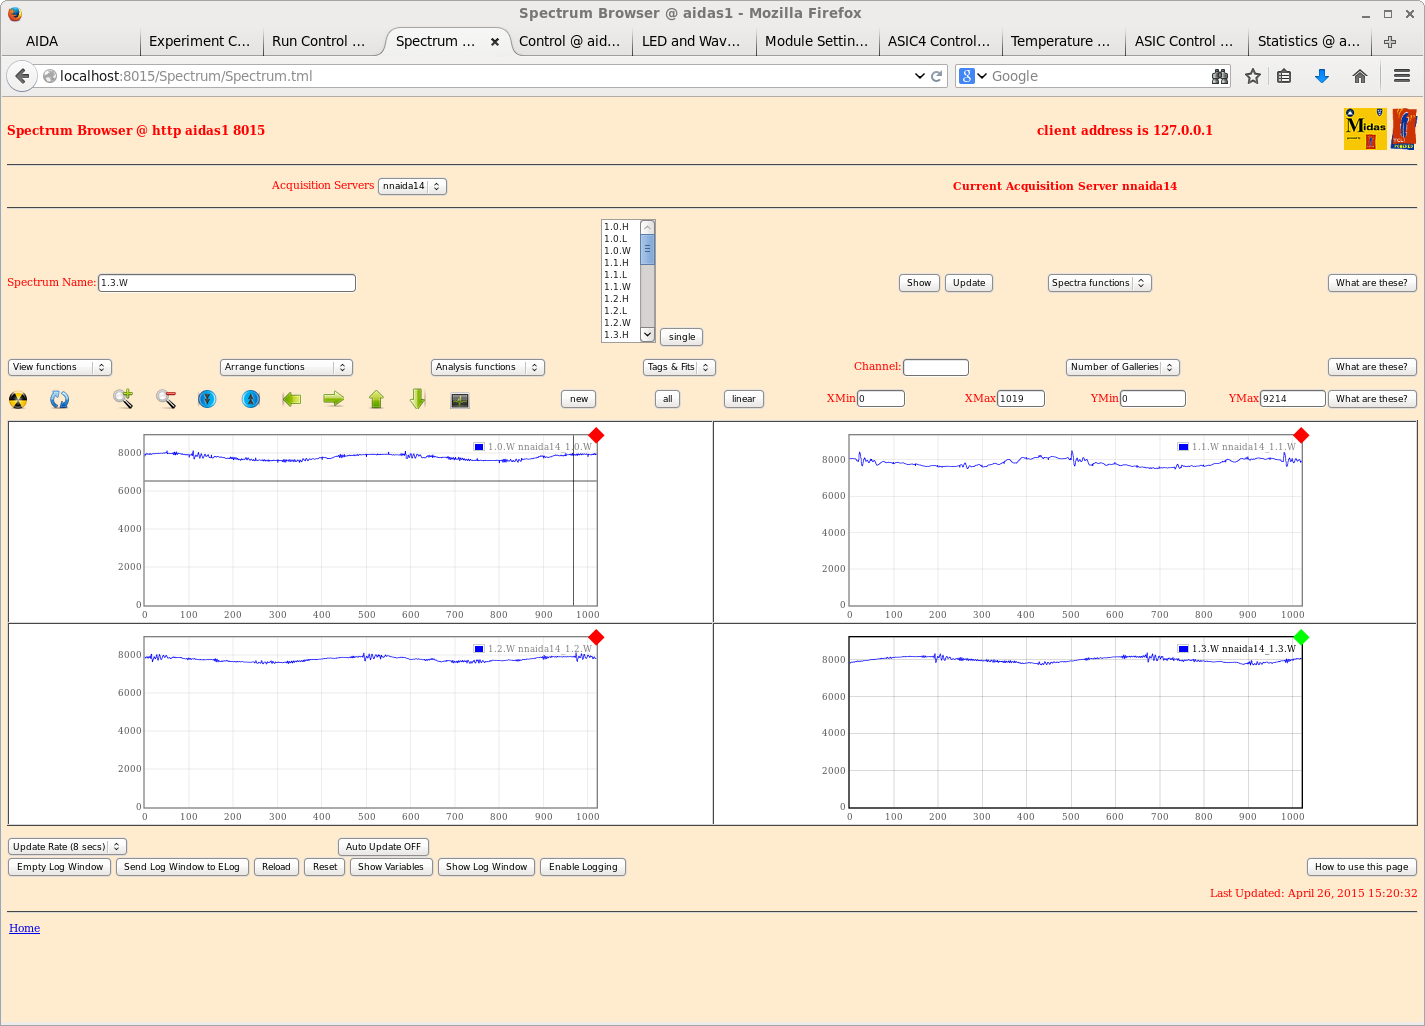
Task: Click the red diamond marker on the 1.0.W plot
Action: pyautogui.click(x=597, y=435)
